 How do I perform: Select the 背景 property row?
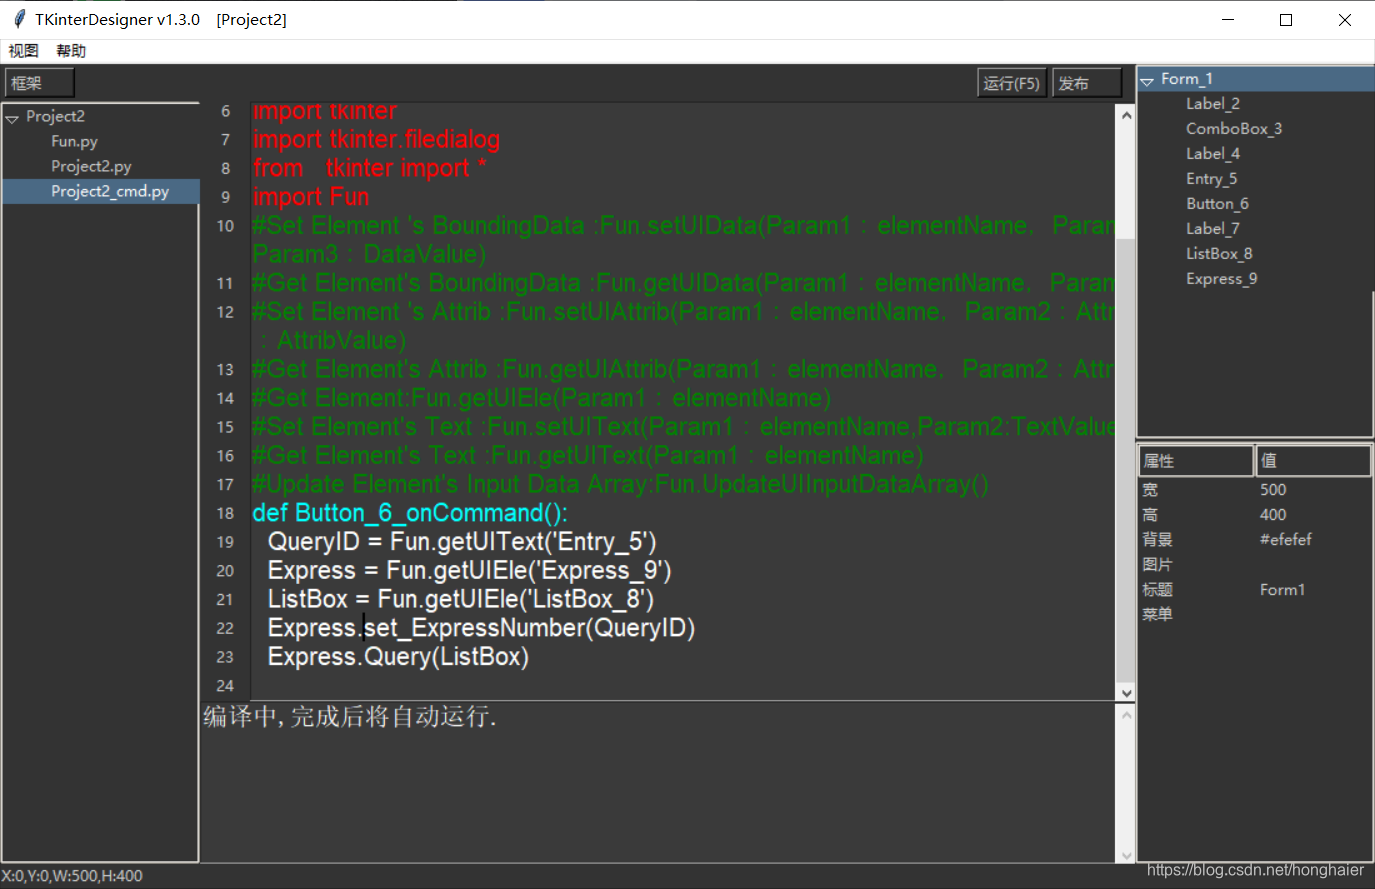[x=1254, y=540]
